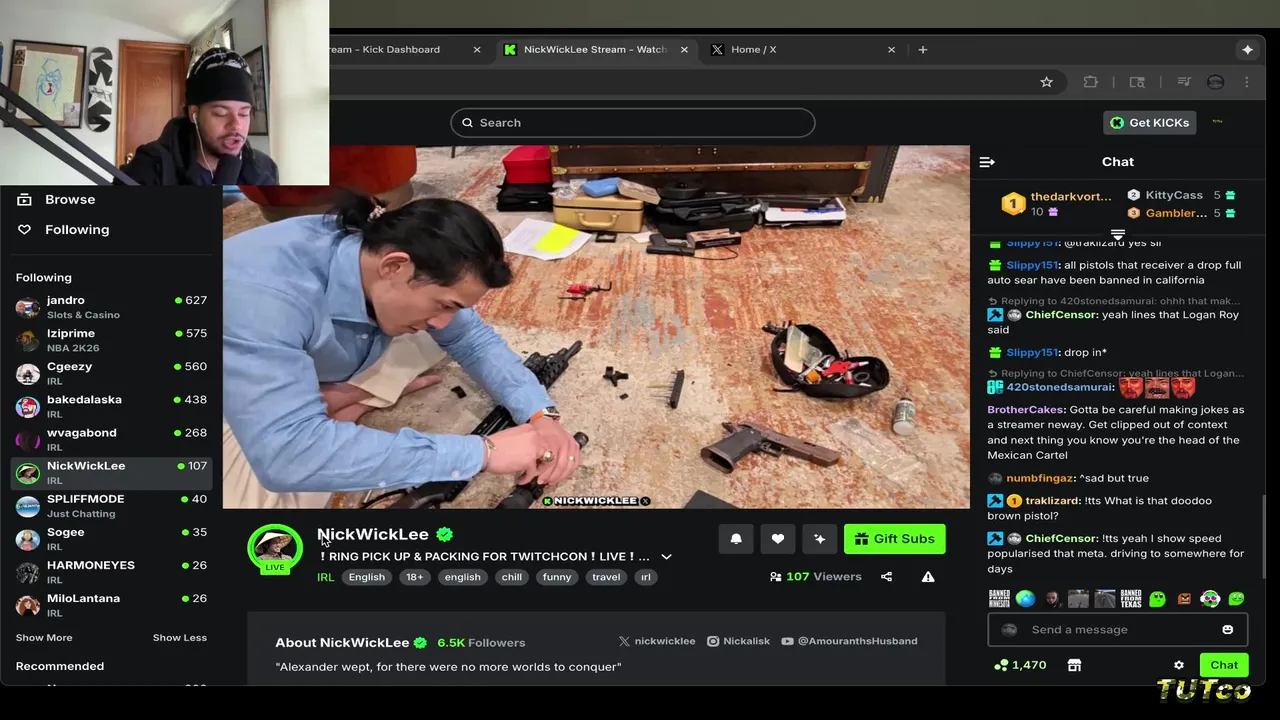The height and width of the screenshot is (720, 1280).
Task: Click Show More in Following list
Action: 44,638
